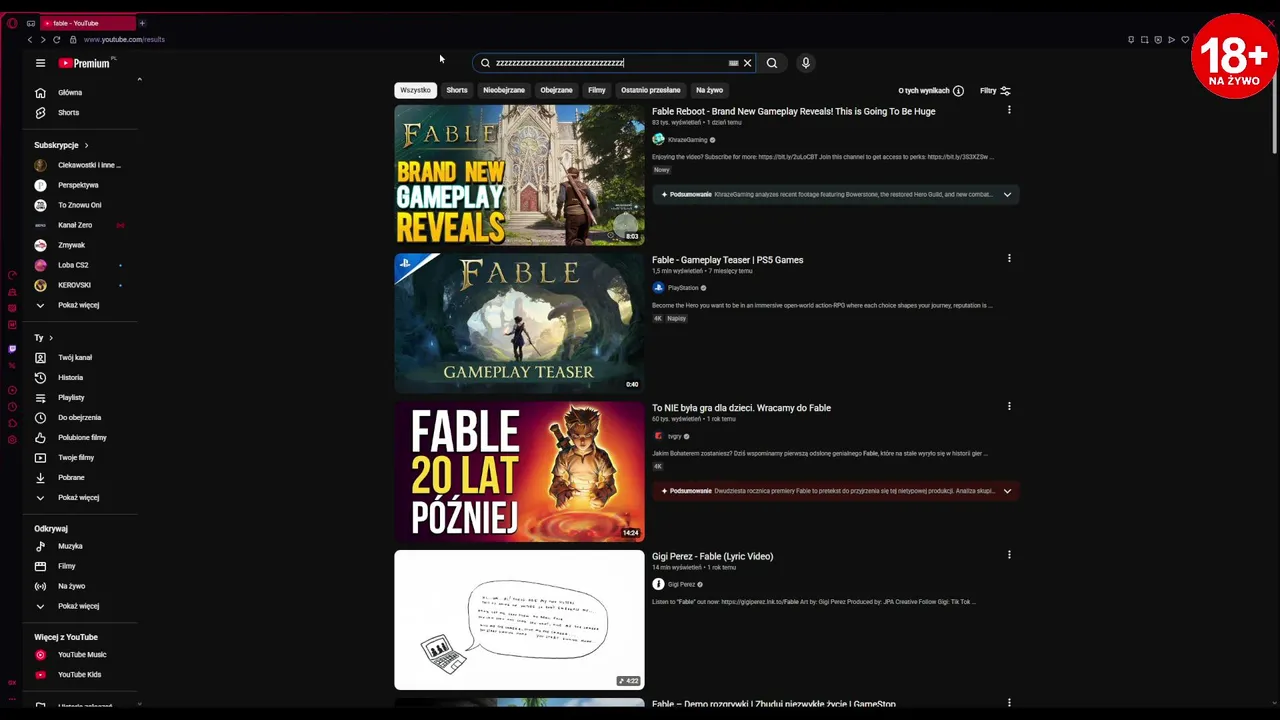
Task: Open options for Fable Gameplay Teaser video
Action: coord(1009,258)
